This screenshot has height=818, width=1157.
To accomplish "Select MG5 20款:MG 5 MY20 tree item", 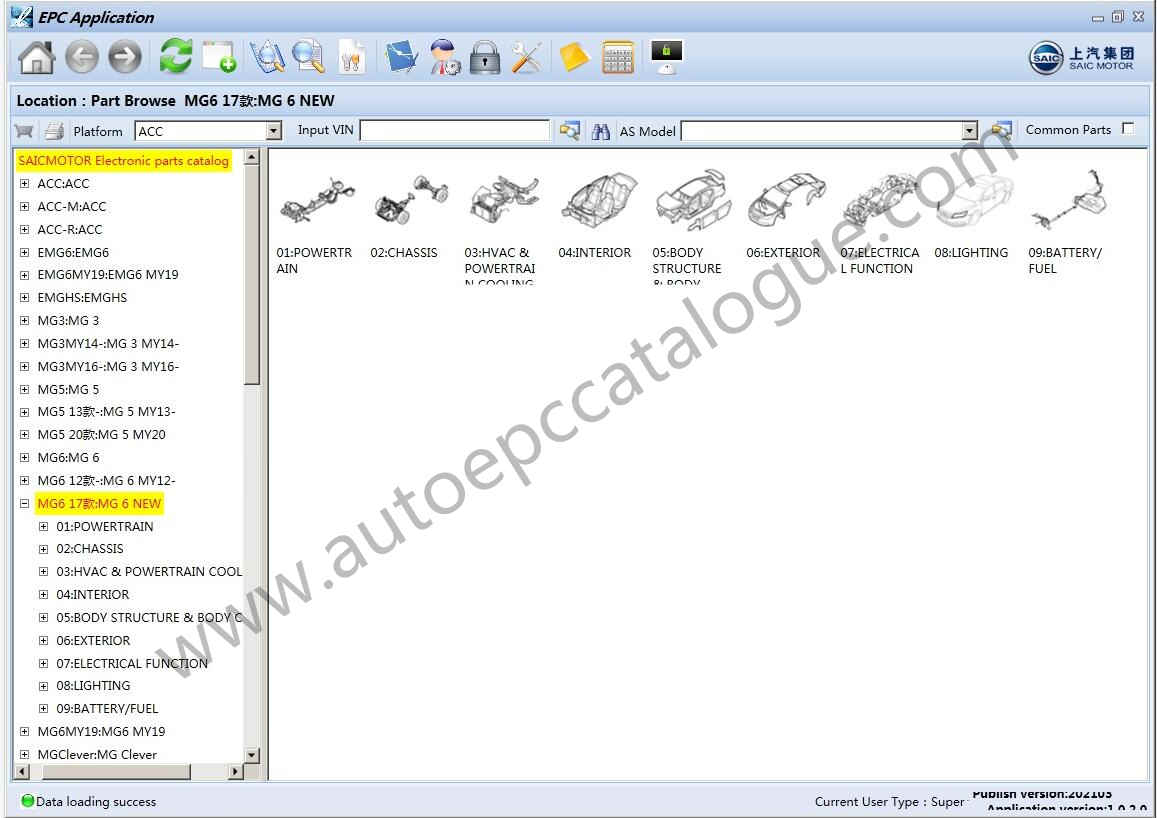I will point(101,434).
